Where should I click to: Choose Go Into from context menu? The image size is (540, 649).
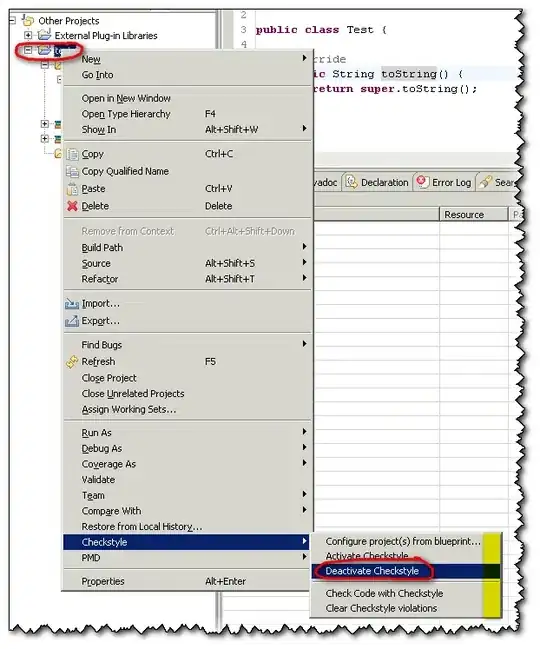coord(187,75)
